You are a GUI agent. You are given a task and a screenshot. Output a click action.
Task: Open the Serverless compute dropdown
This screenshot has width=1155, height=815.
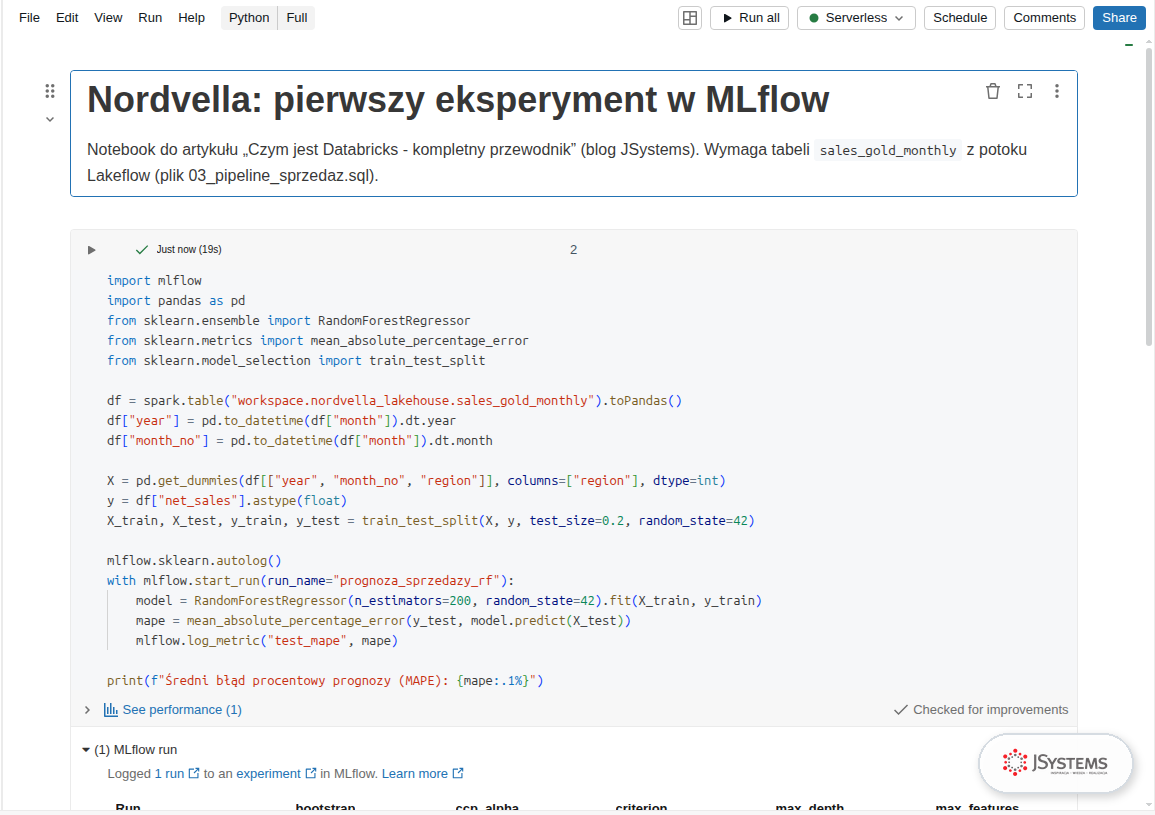coord(856,18)
